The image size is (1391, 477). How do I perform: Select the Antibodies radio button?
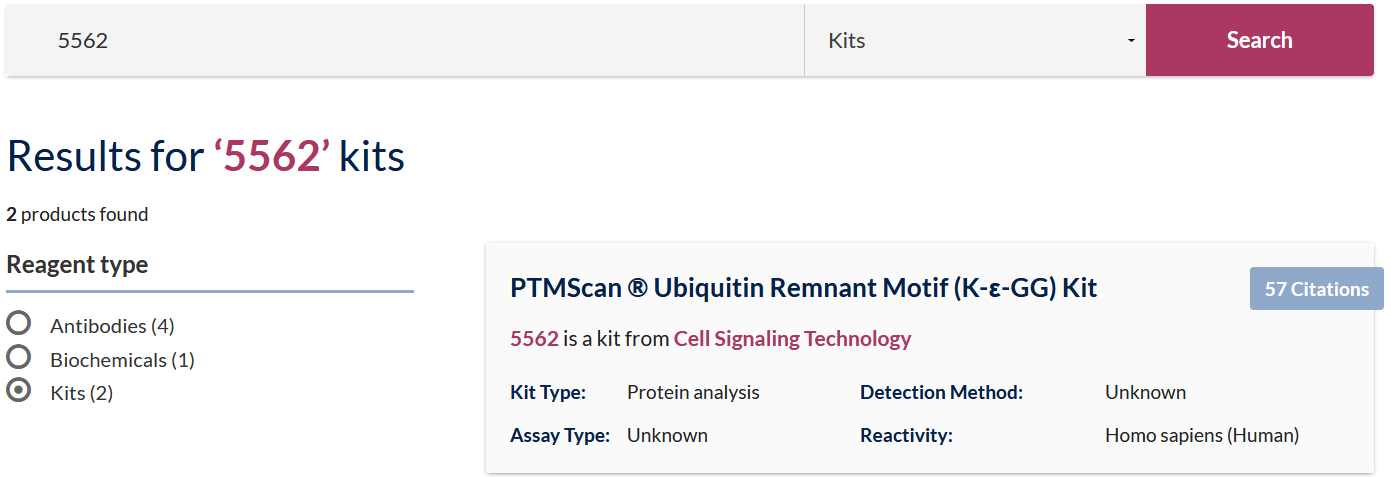18,323
